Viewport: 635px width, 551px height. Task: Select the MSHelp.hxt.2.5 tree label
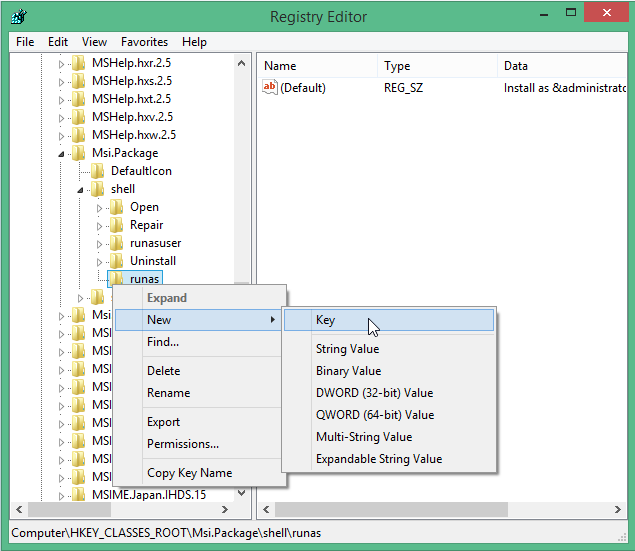click(132, 99)
